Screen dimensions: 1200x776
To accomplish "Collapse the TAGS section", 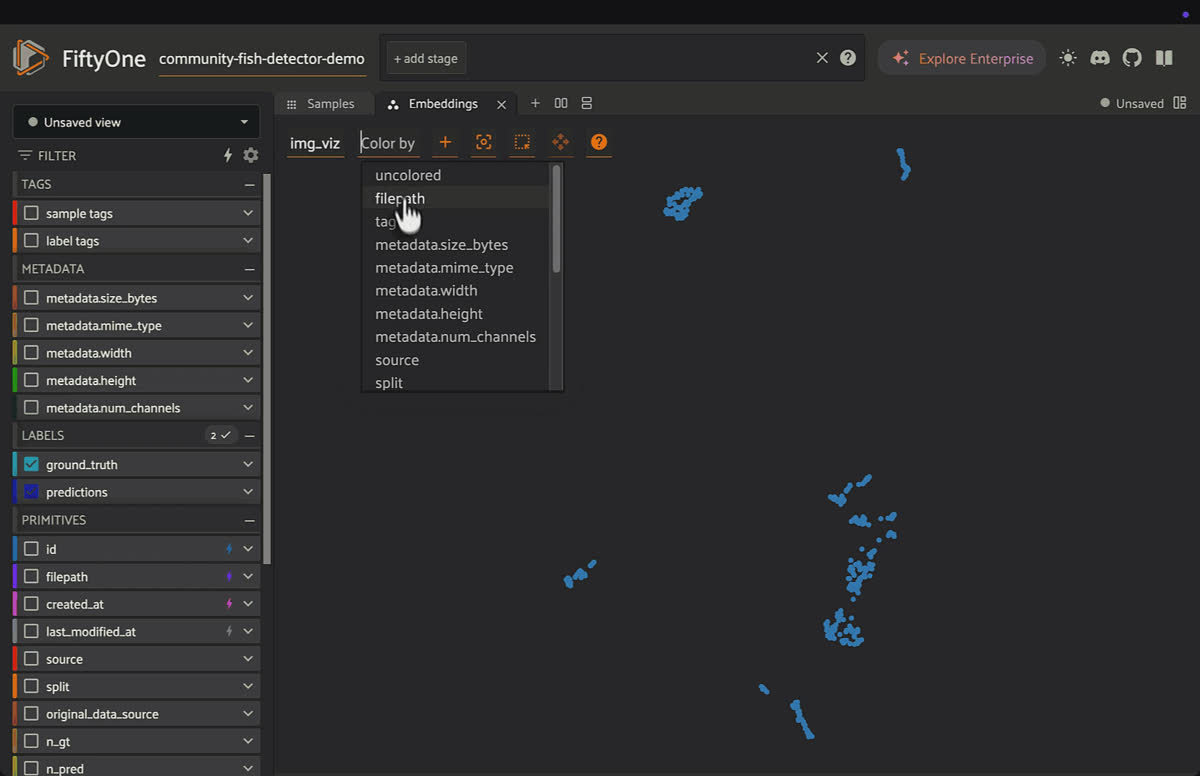I will (x=249, y=185).
